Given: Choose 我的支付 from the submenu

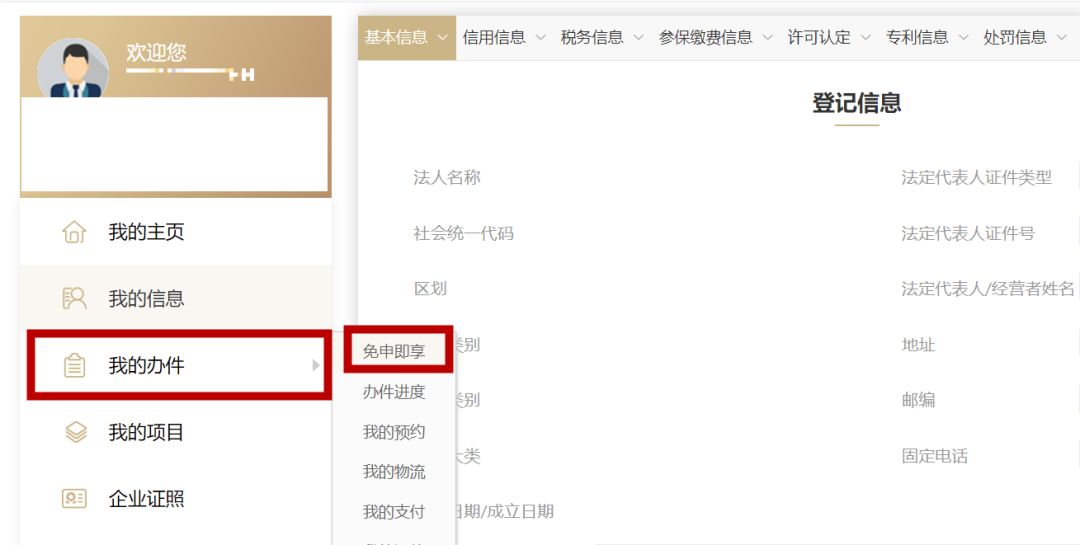Looking at the screenshot, I should (x=394, y=512).
